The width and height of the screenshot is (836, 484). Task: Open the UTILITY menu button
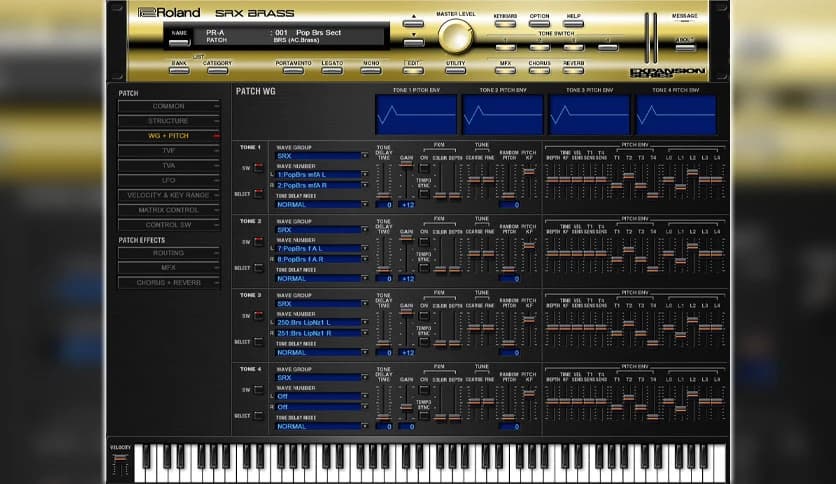[455, 70]
